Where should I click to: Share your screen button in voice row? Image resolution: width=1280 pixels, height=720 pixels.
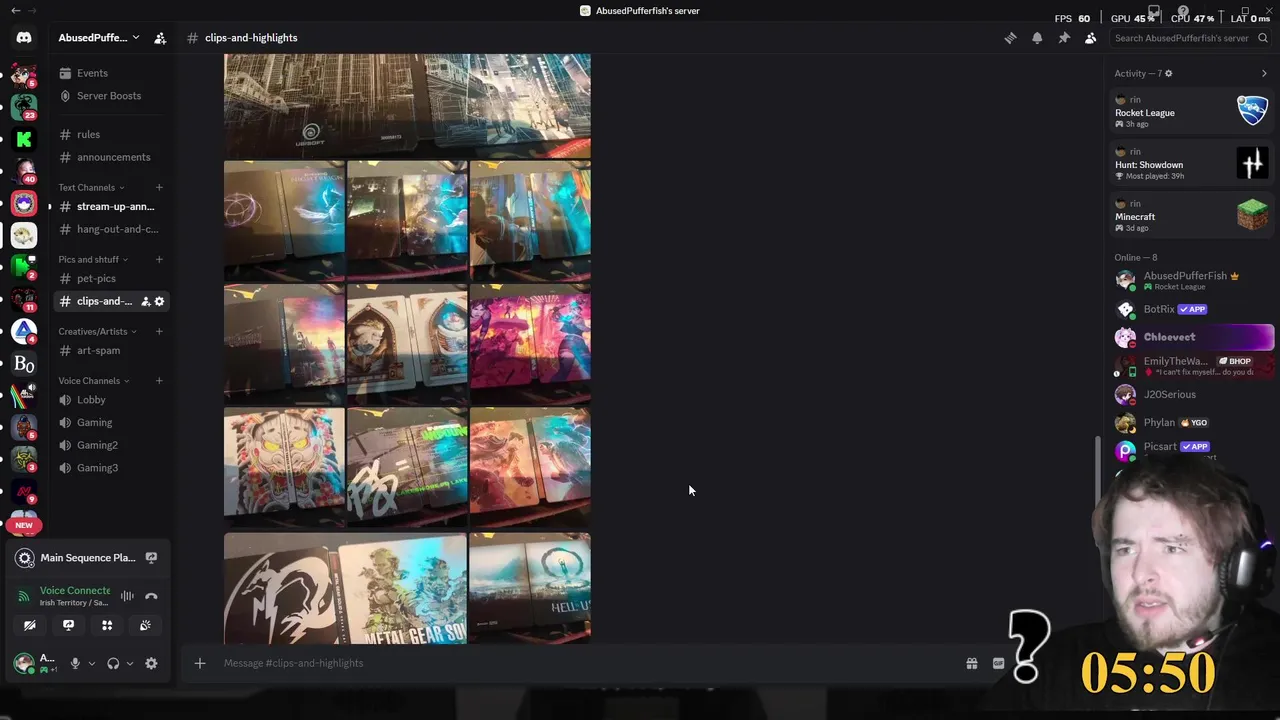click(68, 625)
